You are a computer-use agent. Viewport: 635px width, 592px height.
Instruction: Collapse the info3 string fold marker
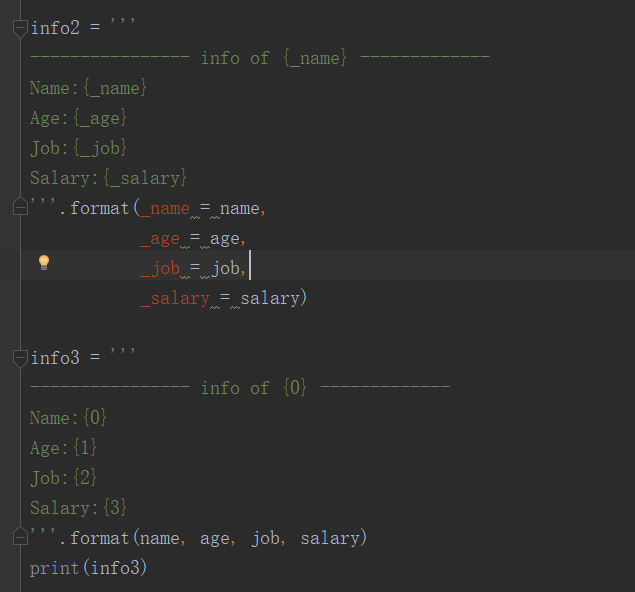click(x=20, y=358)
